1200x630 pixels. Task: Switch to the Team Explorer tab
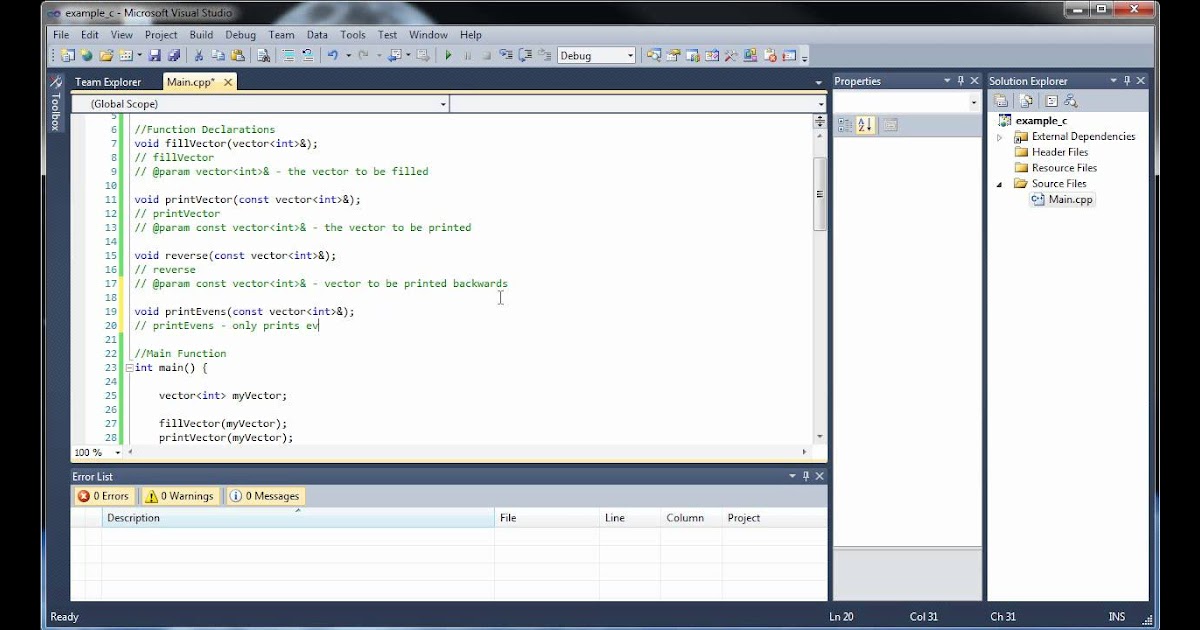108,82
